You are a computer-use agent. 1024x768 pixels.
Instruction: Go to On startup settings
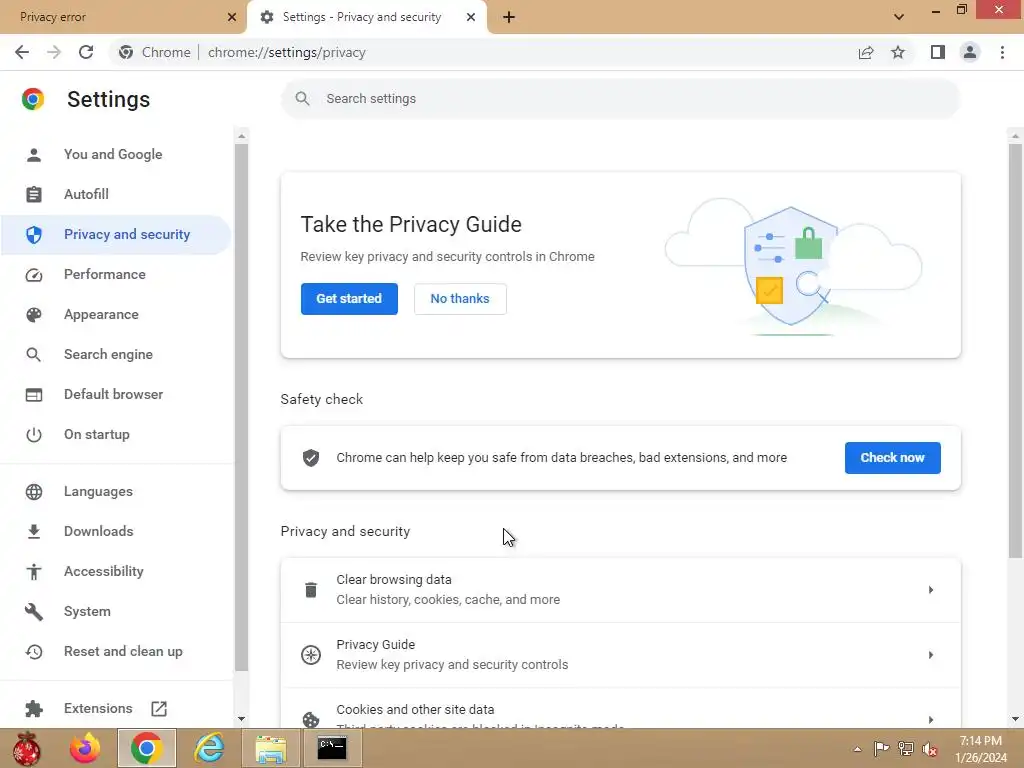coord(116,434)
